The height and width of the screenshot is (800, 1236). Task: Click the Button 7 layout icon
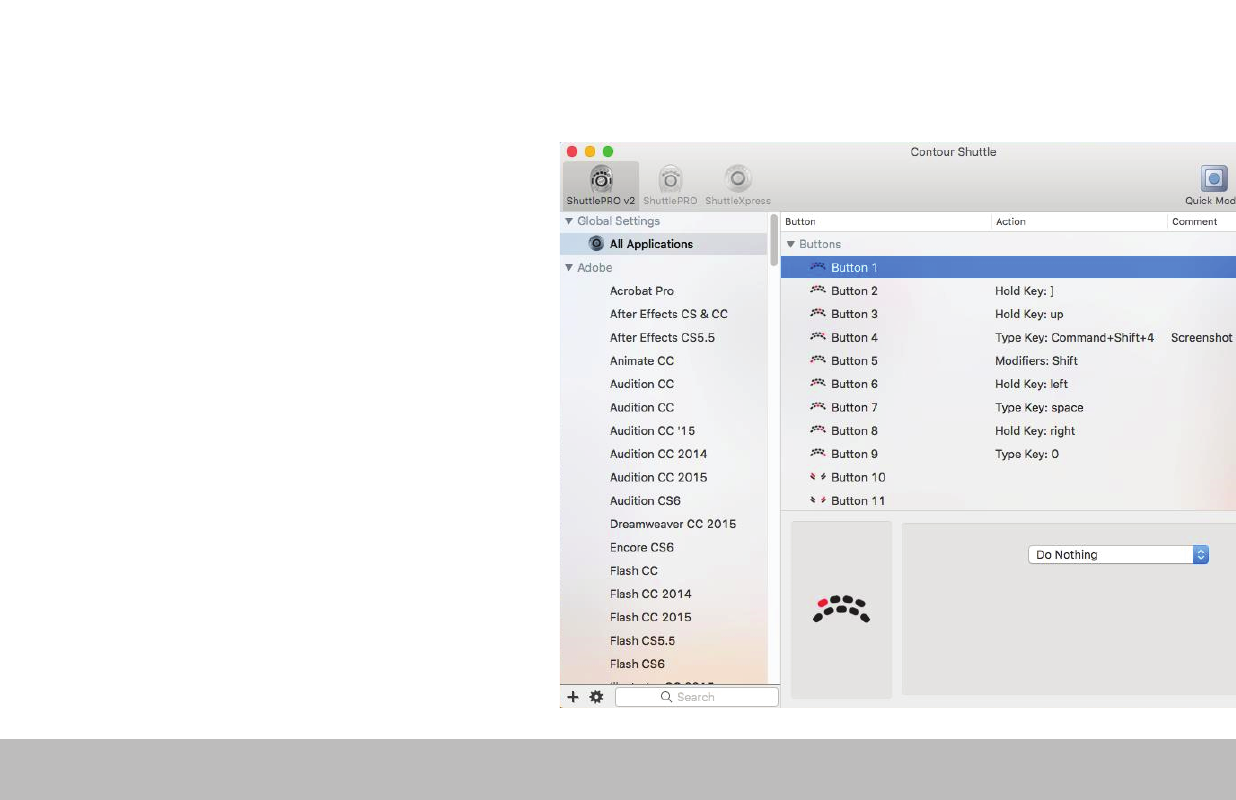click(818, 407)
